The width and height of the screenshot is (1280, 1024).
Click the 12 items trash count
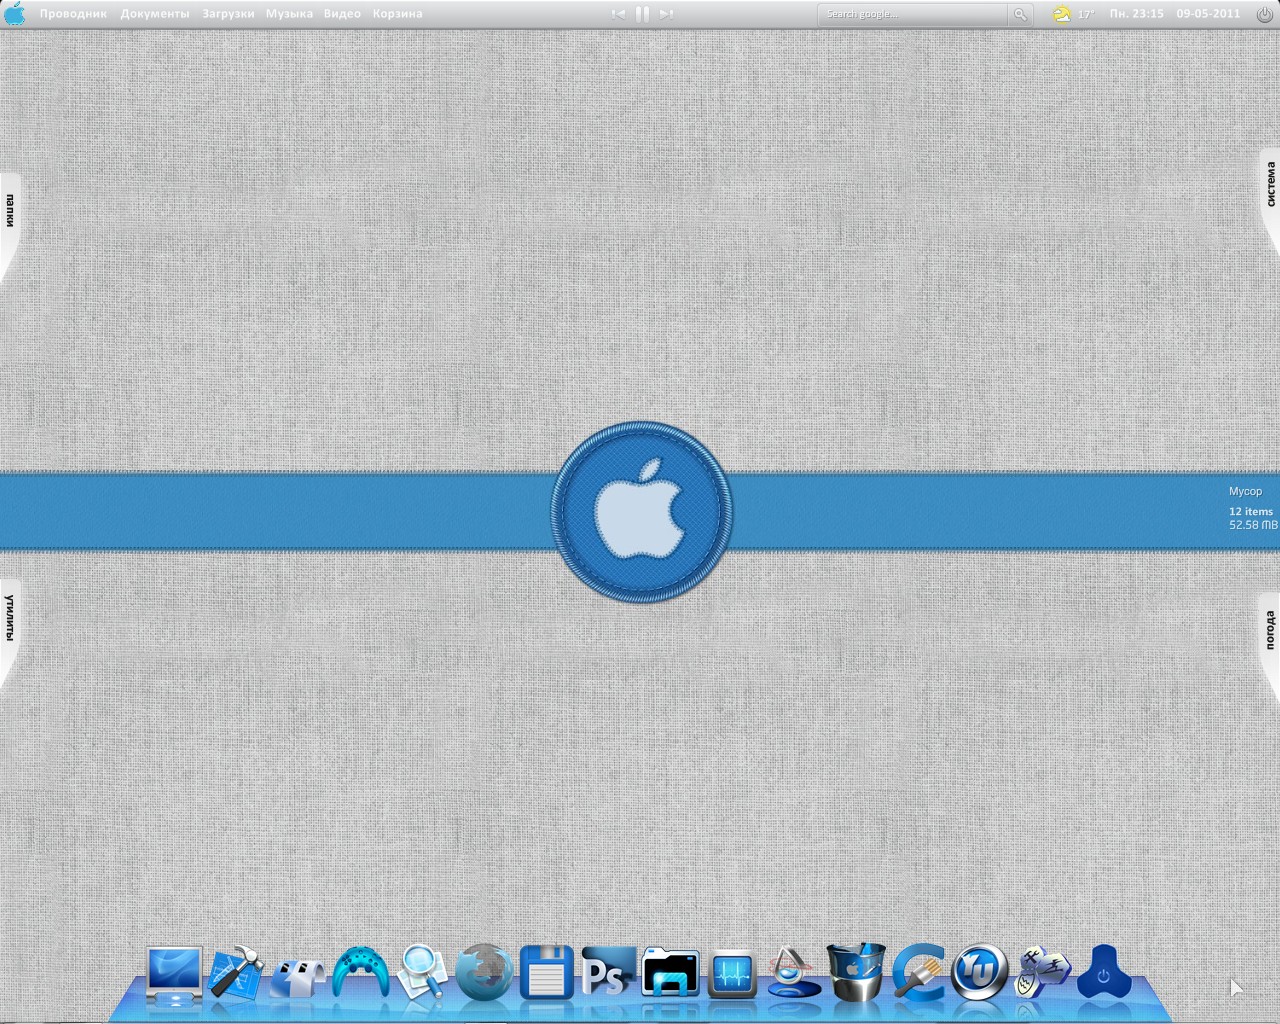point(1251,511)
